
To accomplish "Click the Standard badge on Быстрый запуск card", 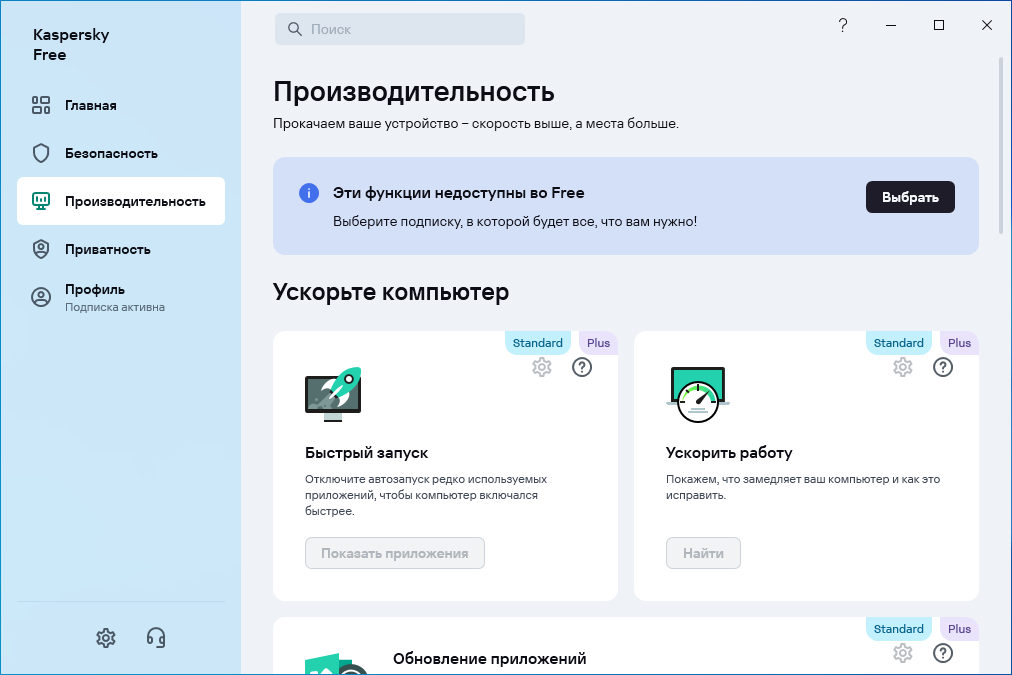I will 537,343.
